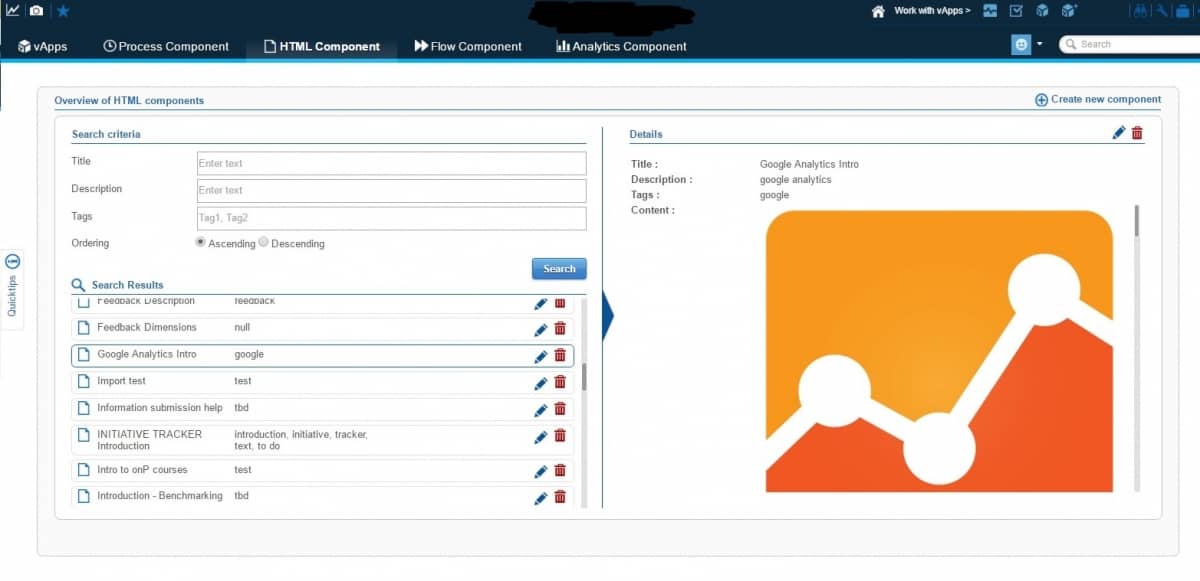This screenshot has height=581, width=1200.
Task: Delete Intro to onP courses row
Action: [560, 470]
